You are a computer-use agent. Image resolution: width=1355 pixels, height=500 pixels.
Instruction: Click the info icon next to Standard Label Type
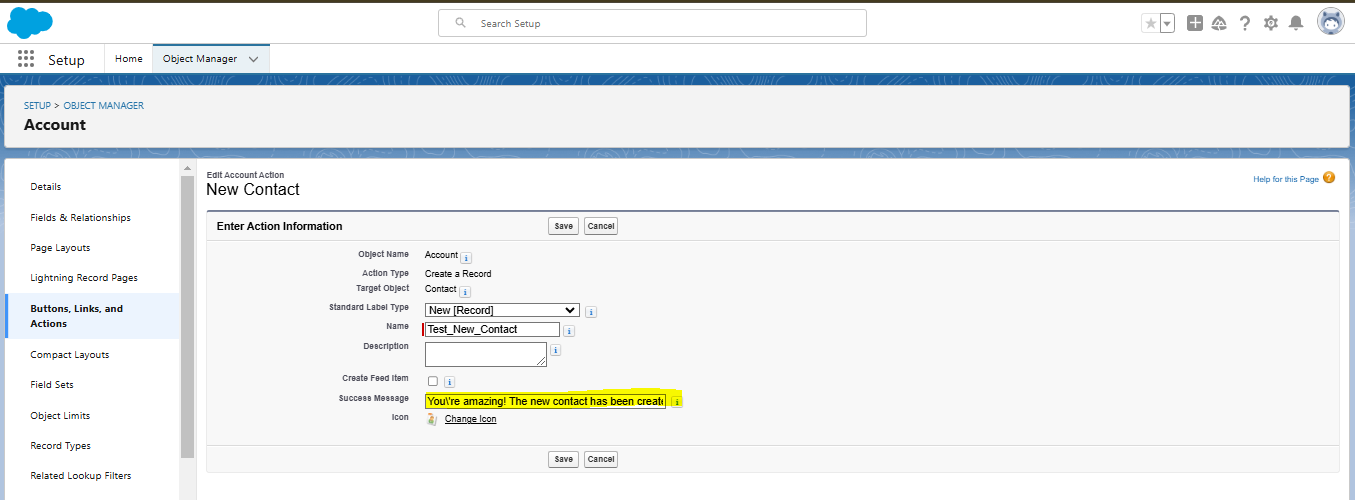(x=591, y=312)
